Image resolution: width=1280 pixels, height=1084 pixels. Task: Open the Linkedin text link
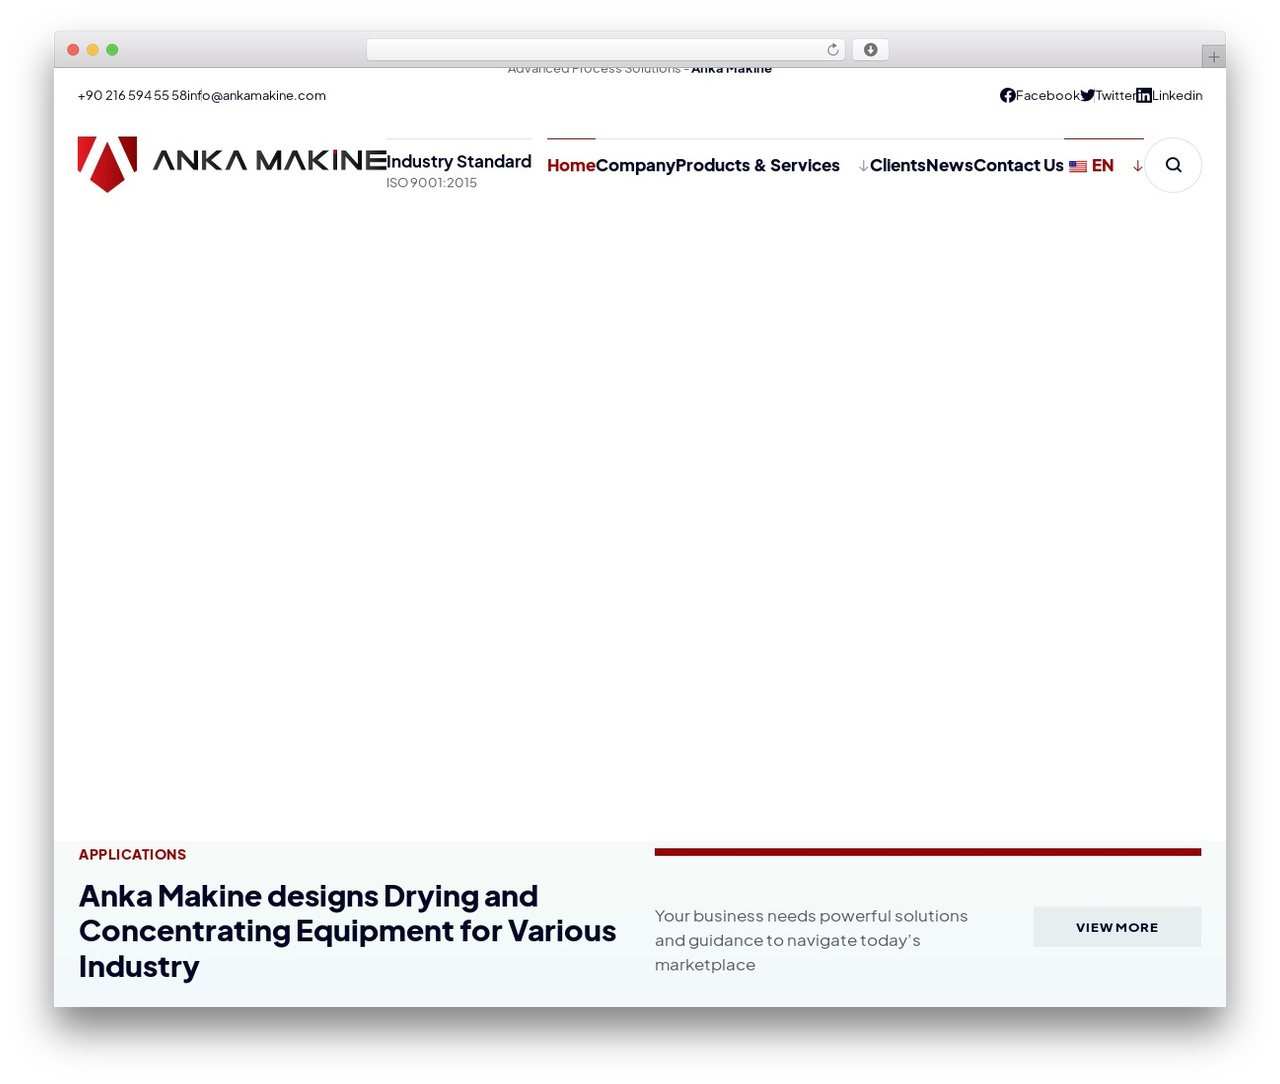click(x=1177, y=95)
